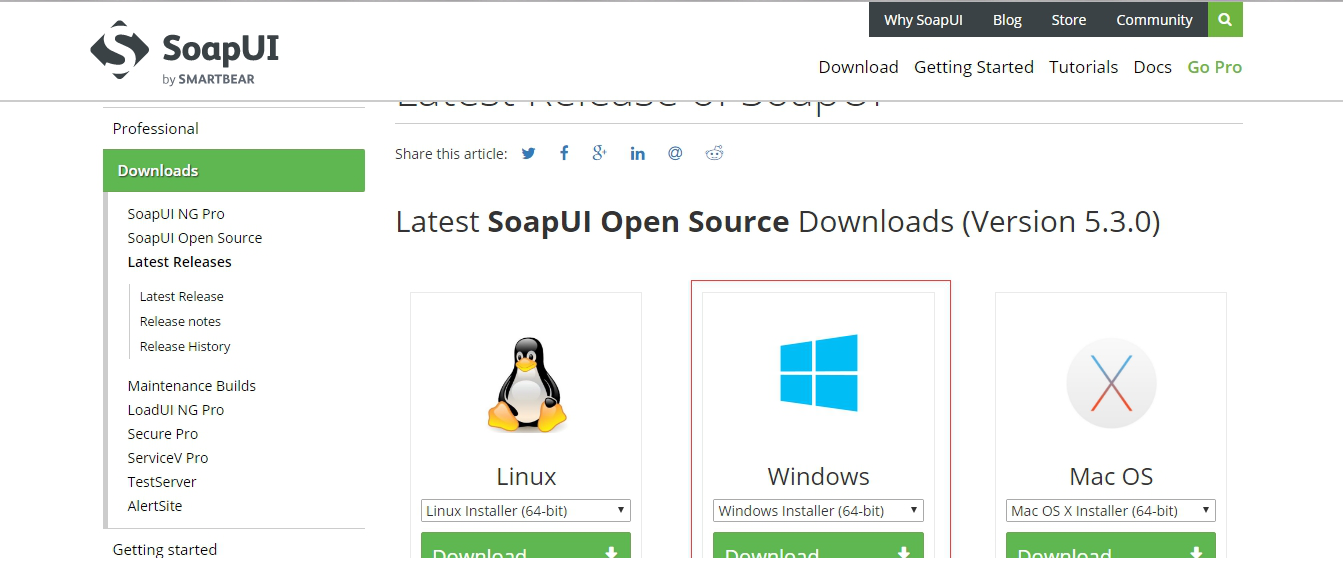The height and width of the screenshot is (580, 1343).
Task: Select Professional in the sidebar
Action: [155, 128]
